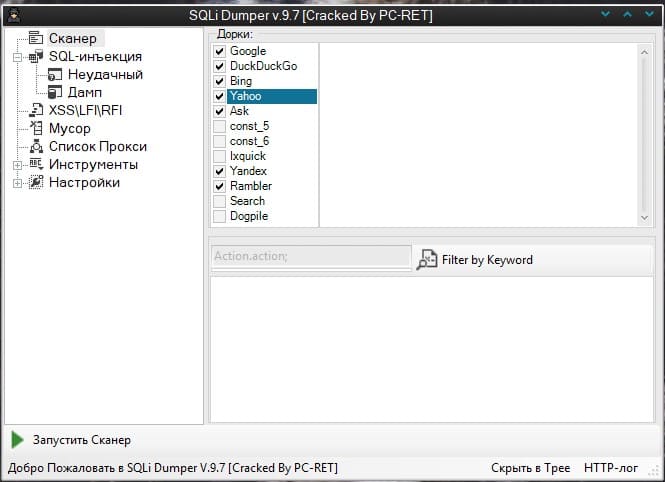Click the Yandex label text

tap(248, 171)
